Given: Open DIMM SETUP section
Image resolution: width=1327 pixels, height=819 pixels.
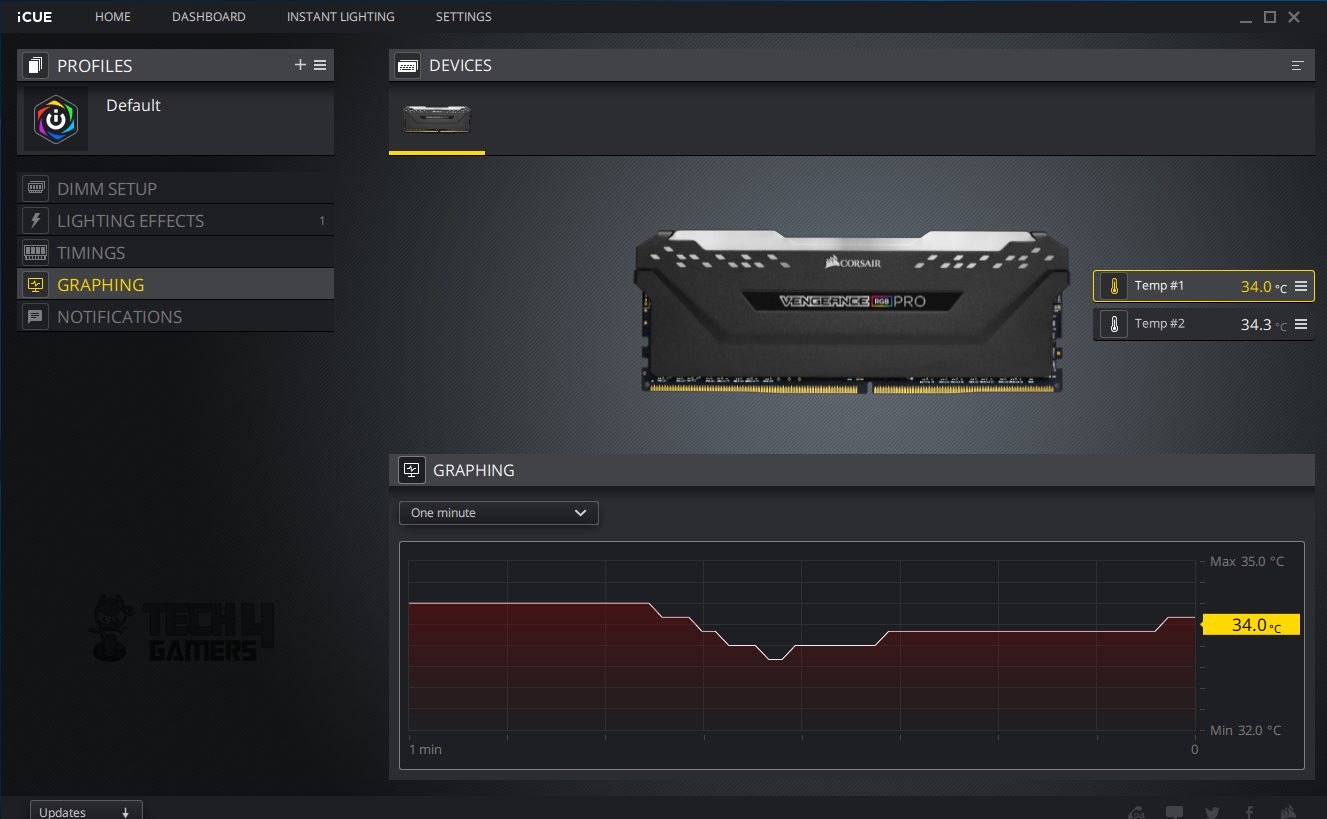Looking at the screenshot, I should pos(175,188).
